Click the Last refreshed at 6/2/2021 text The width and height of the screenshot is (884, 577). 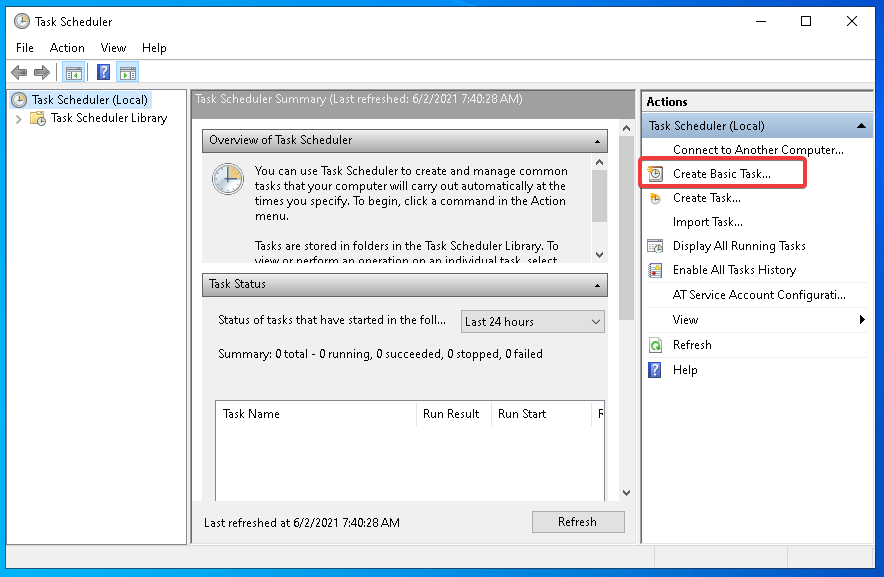[302, 523]
